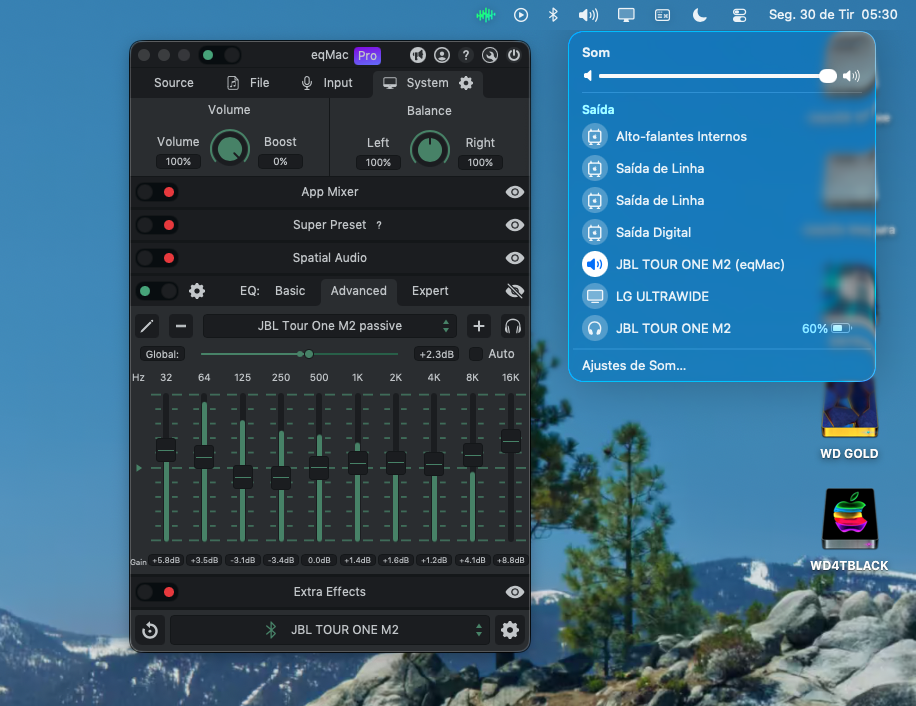
Task: Click the keyboard input icon in menu bar
Action: click(x=662, y=15)
